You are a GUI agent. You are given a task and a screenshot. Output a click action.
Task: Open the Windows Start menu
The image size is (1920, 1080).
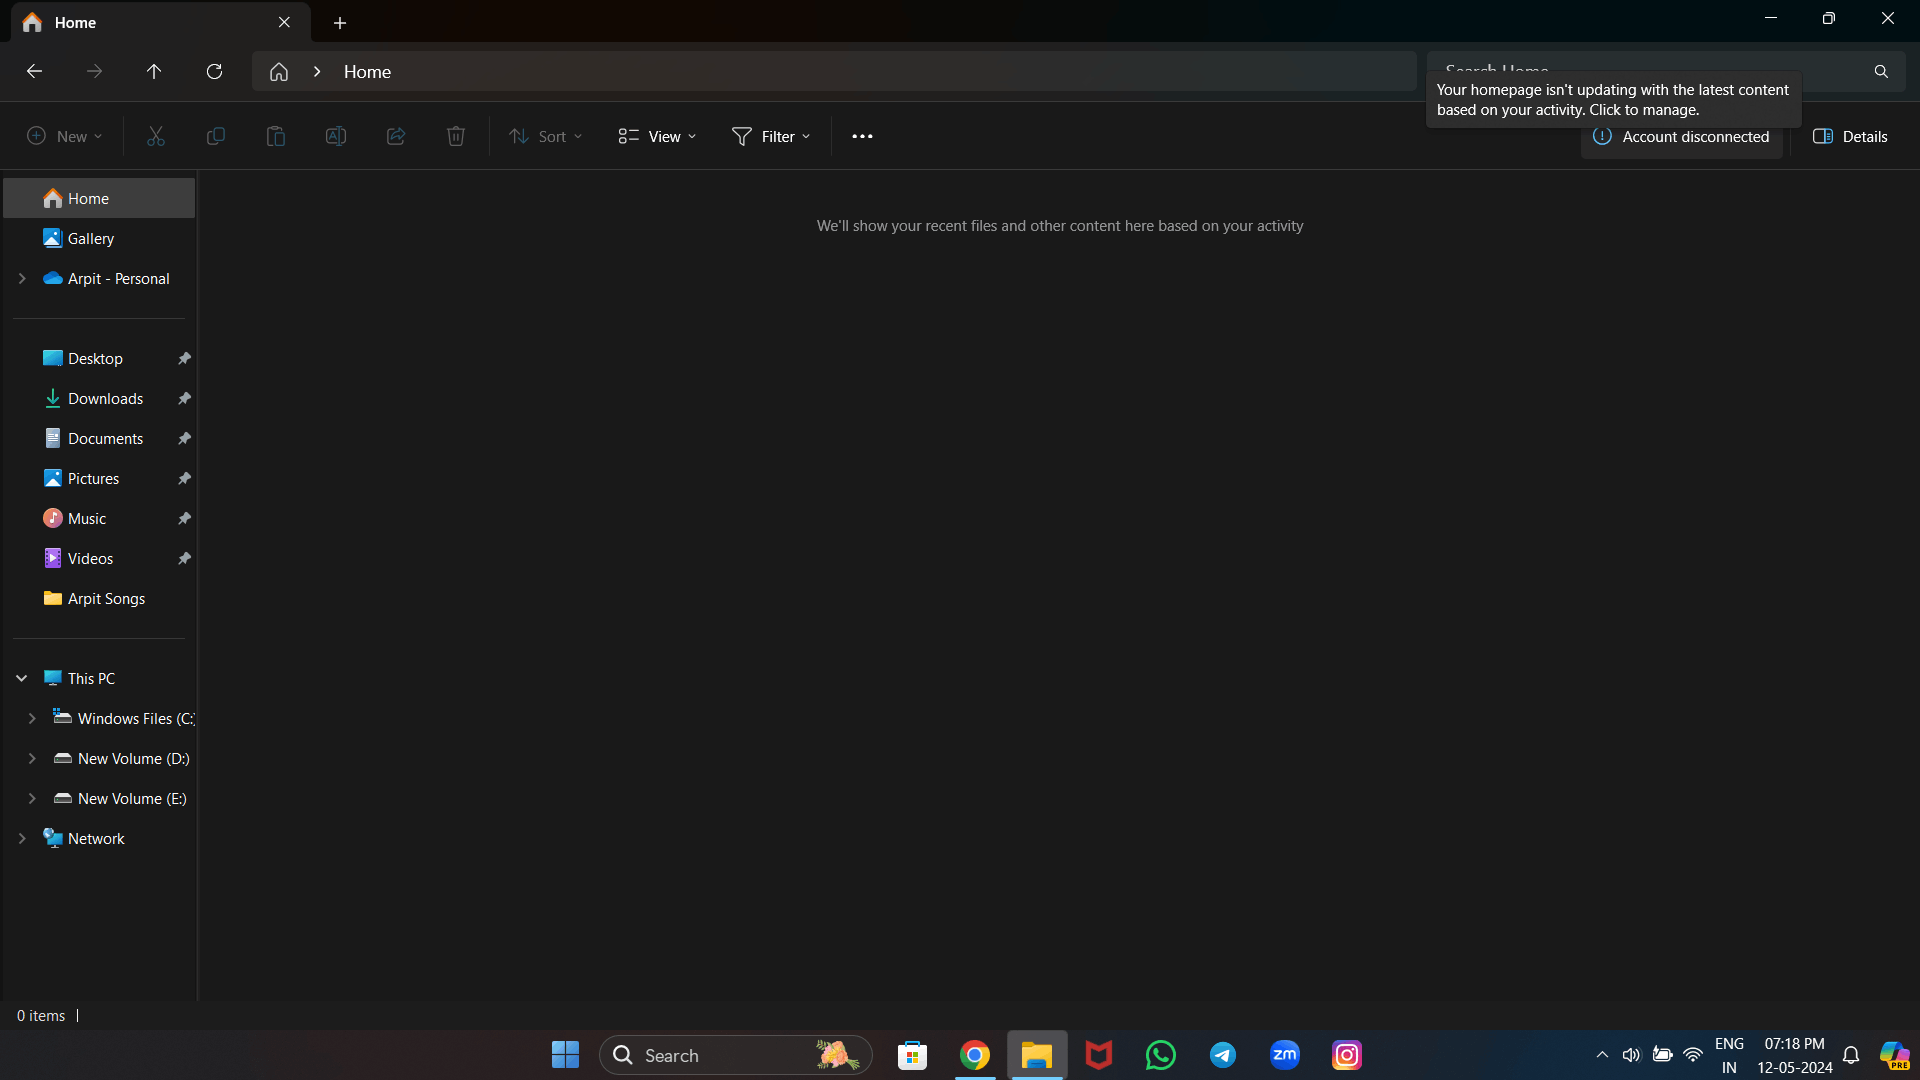(565, 1055)
